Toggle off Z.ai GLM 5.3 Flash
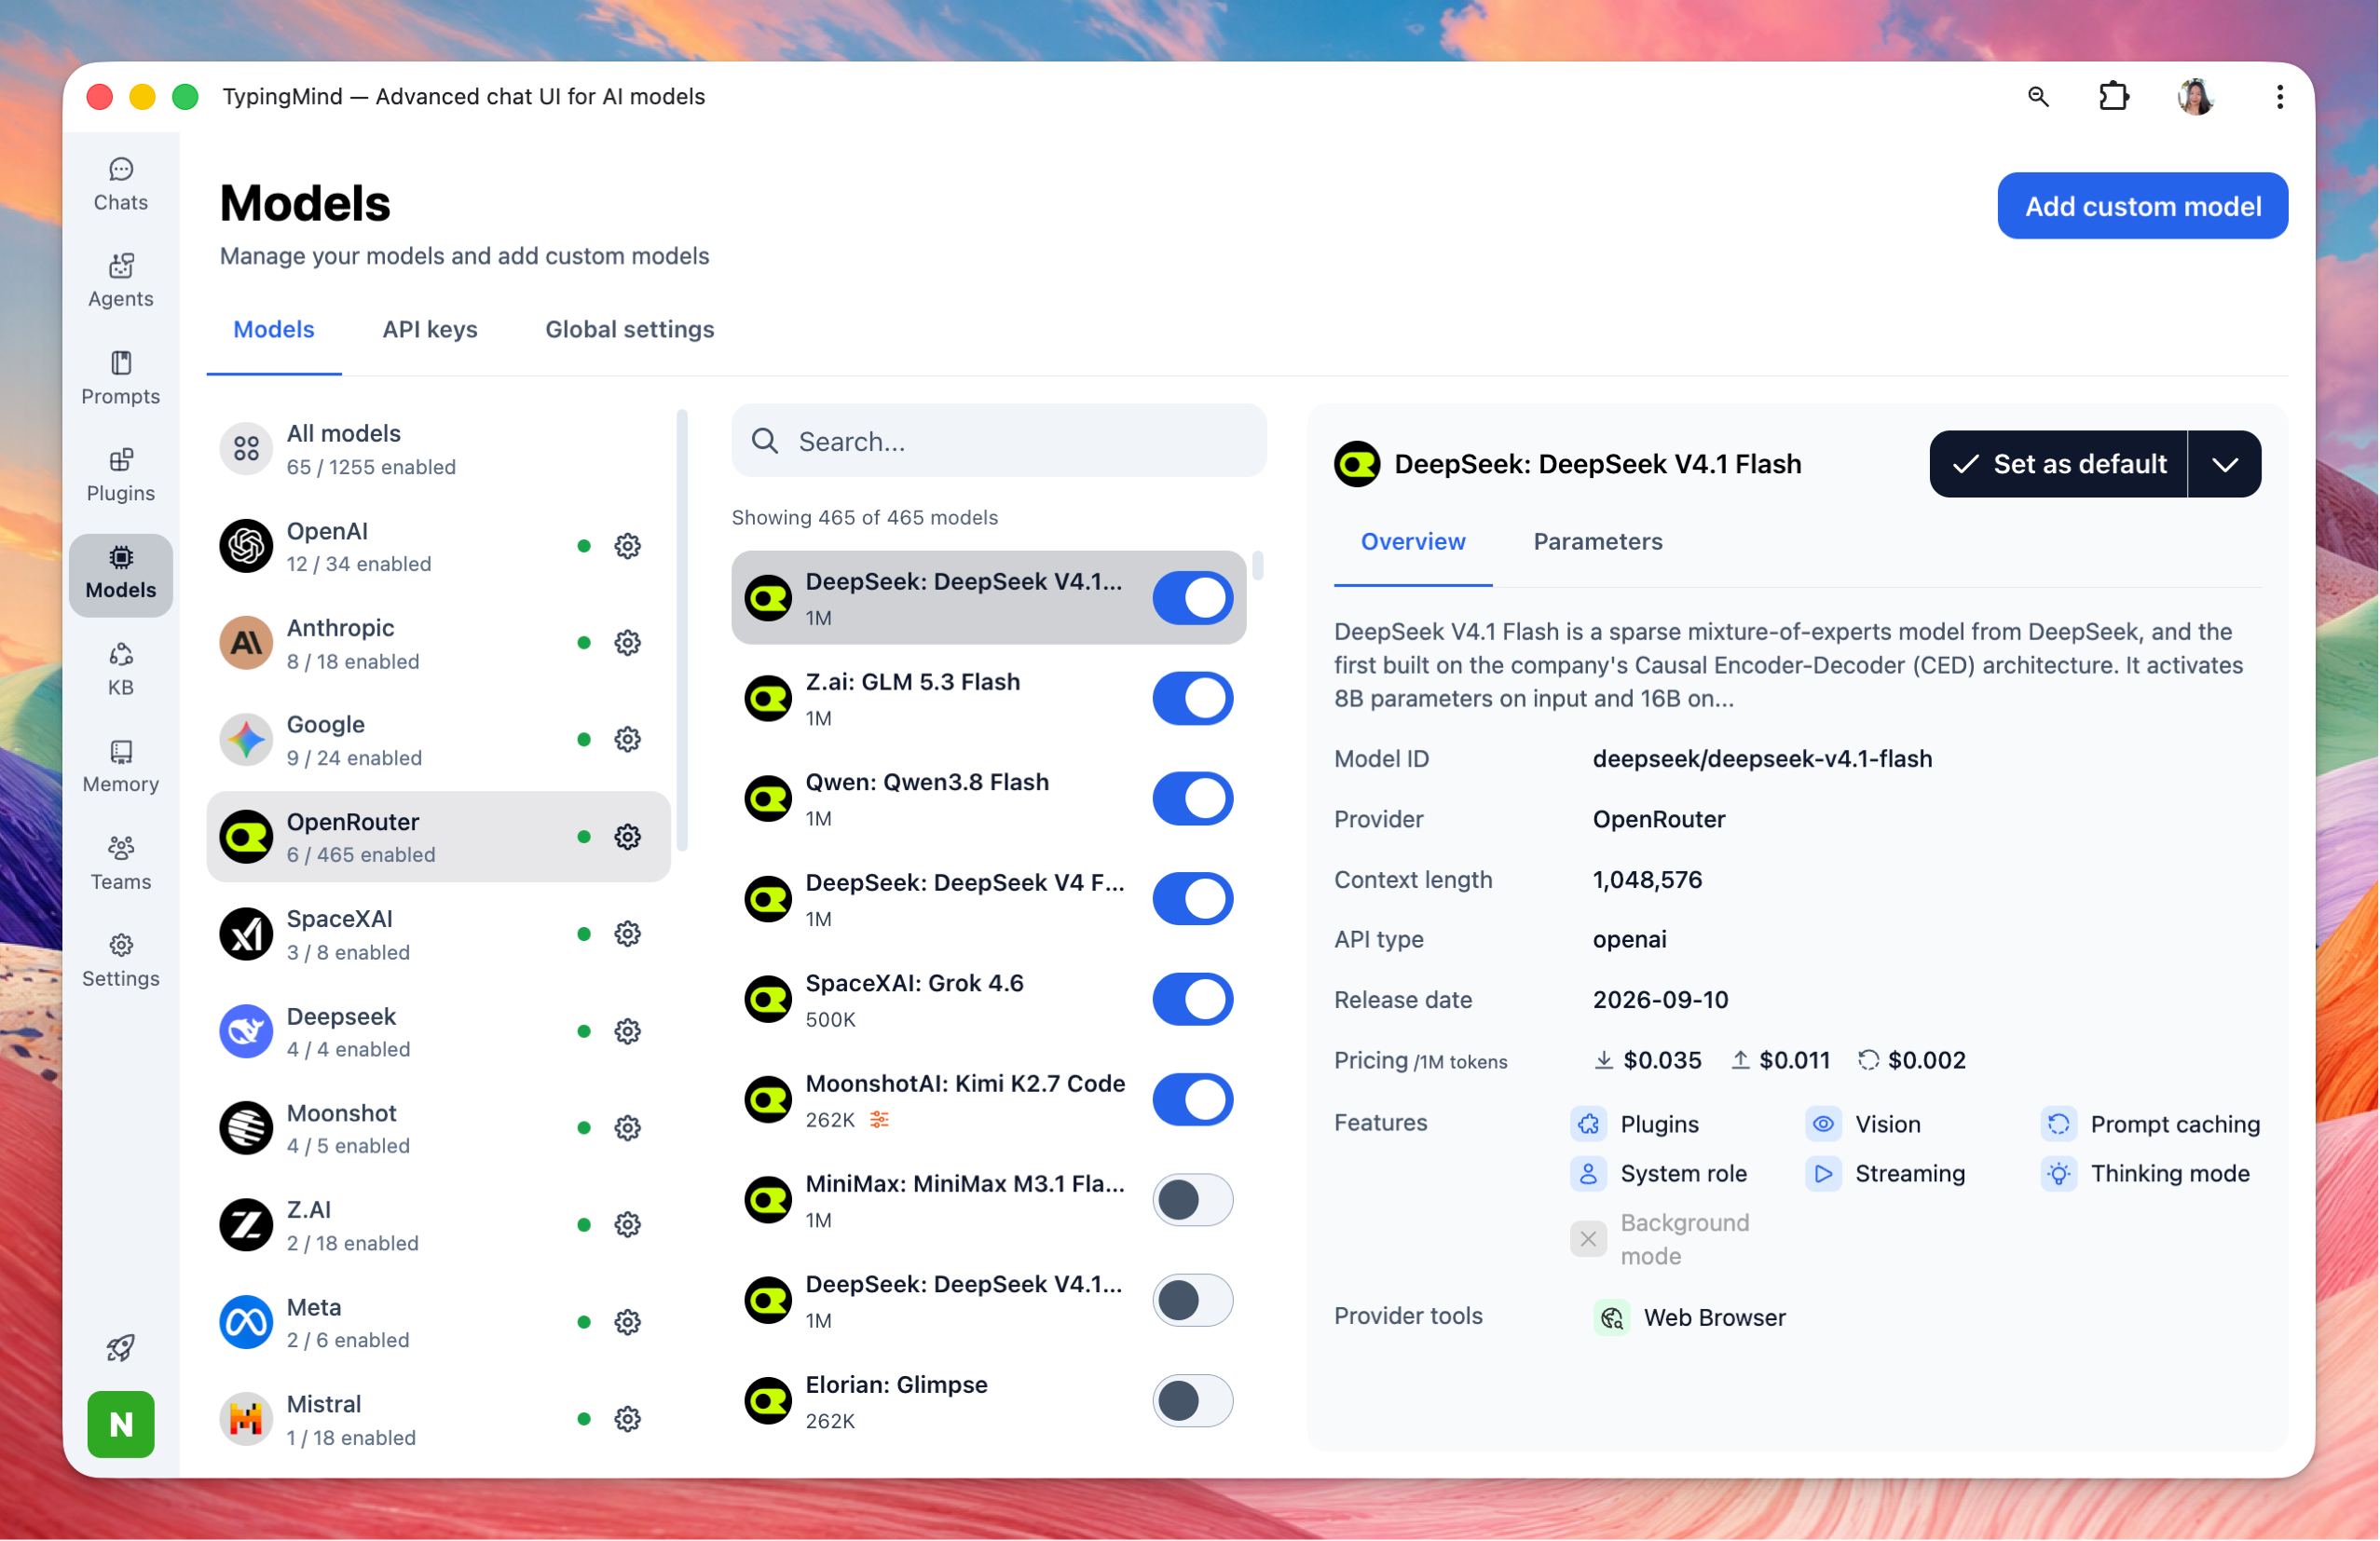Screen dimensions: 2380x1541 [x=1193, y=698]
